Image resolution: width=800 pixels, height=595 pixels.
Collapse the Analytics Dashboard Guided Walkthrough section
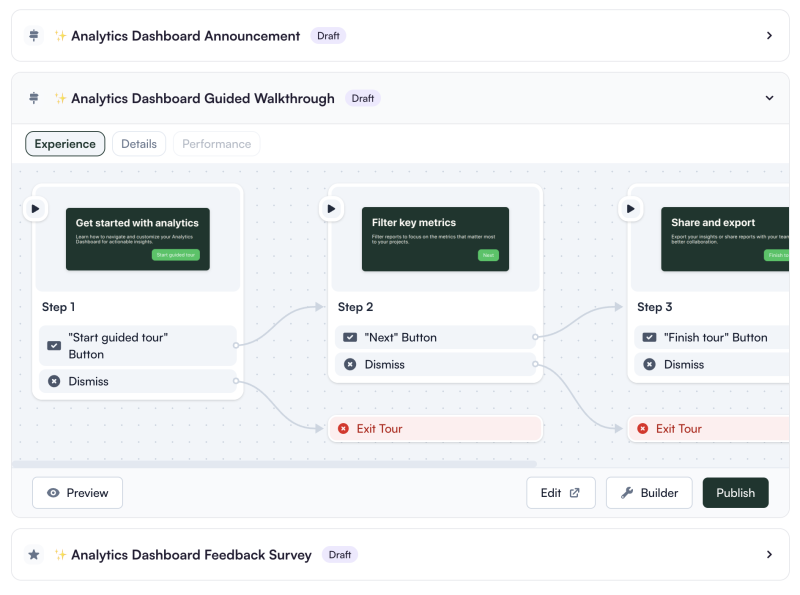point(769,98)
